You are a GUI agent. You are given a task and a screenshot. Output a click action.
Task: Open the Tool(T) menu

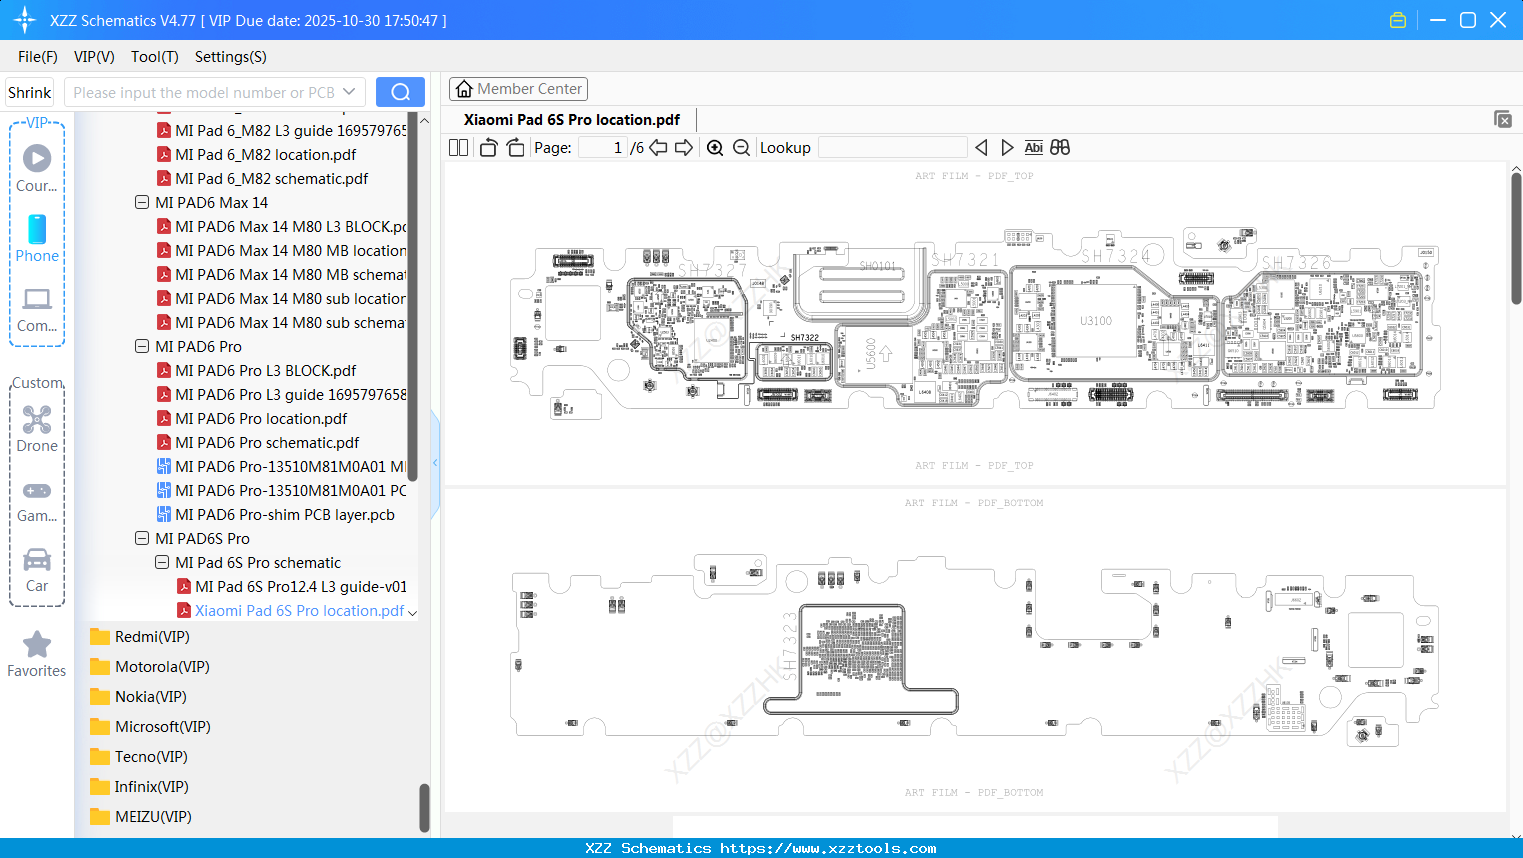pyautogui.click(x=155, y=57)
